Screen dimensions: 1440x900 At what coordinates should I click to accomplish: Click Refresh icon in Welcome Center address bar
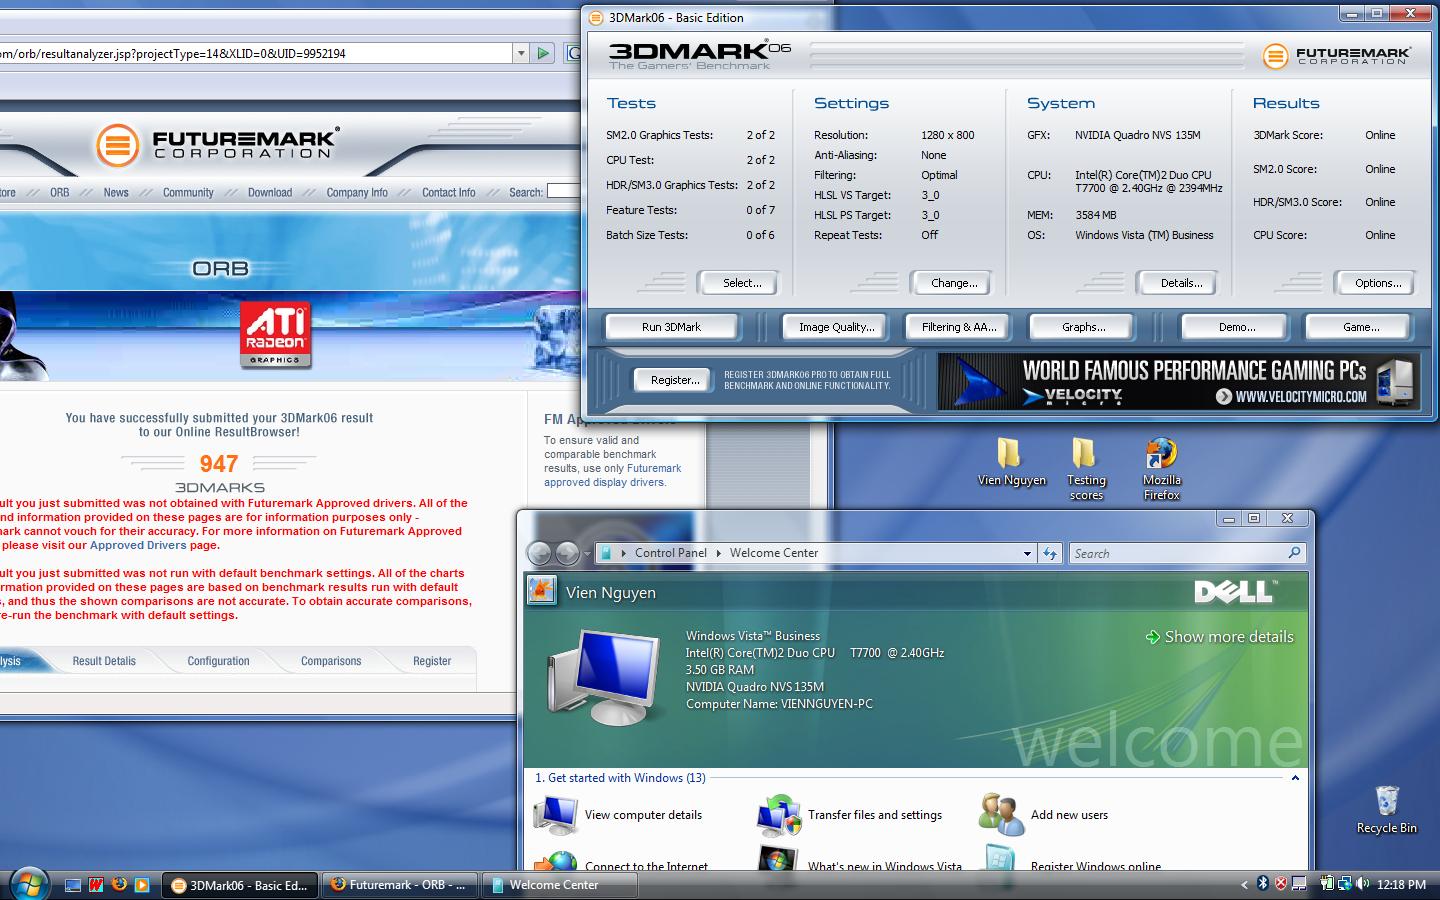click(x=1050, y=553)
